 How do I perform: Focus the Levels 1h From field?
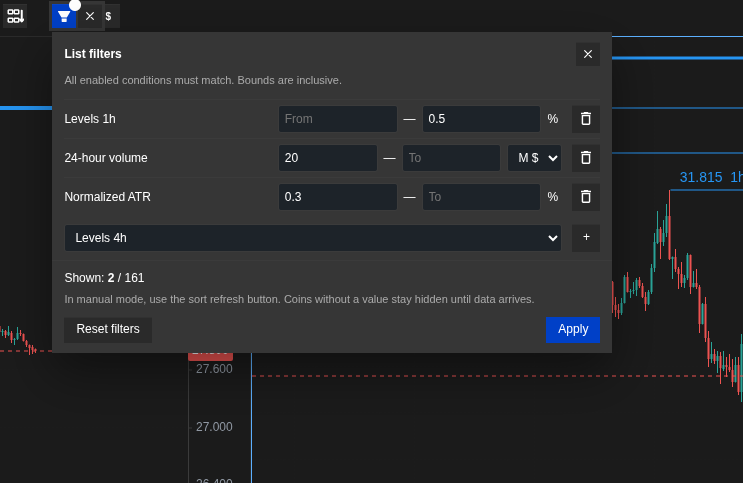(338, 119)
